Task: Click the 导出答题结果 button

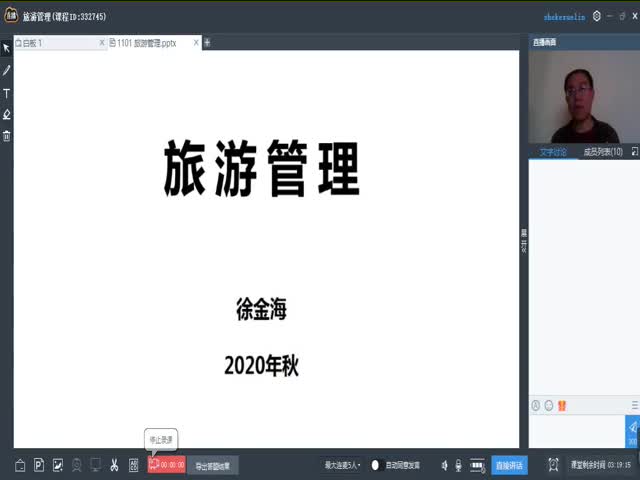Action: pyautogui.click(x=213, y=466)
